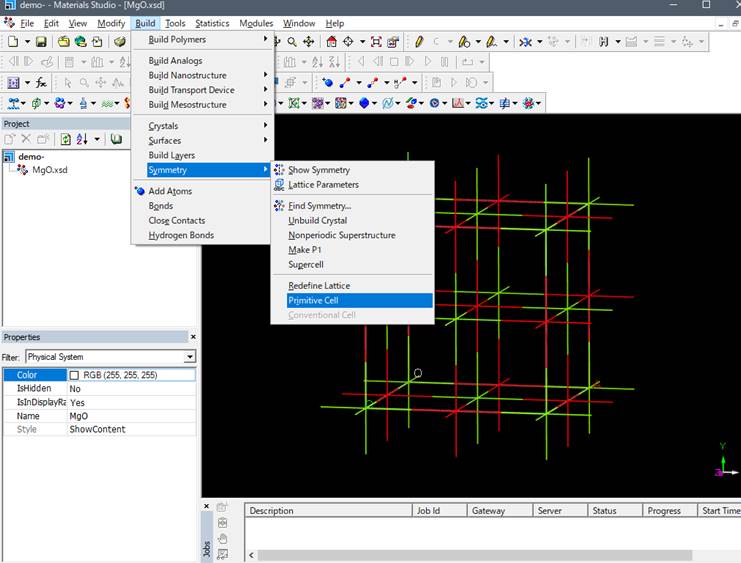Click the Status column header
The image size is (741, 563).
(x=615, y=511)
